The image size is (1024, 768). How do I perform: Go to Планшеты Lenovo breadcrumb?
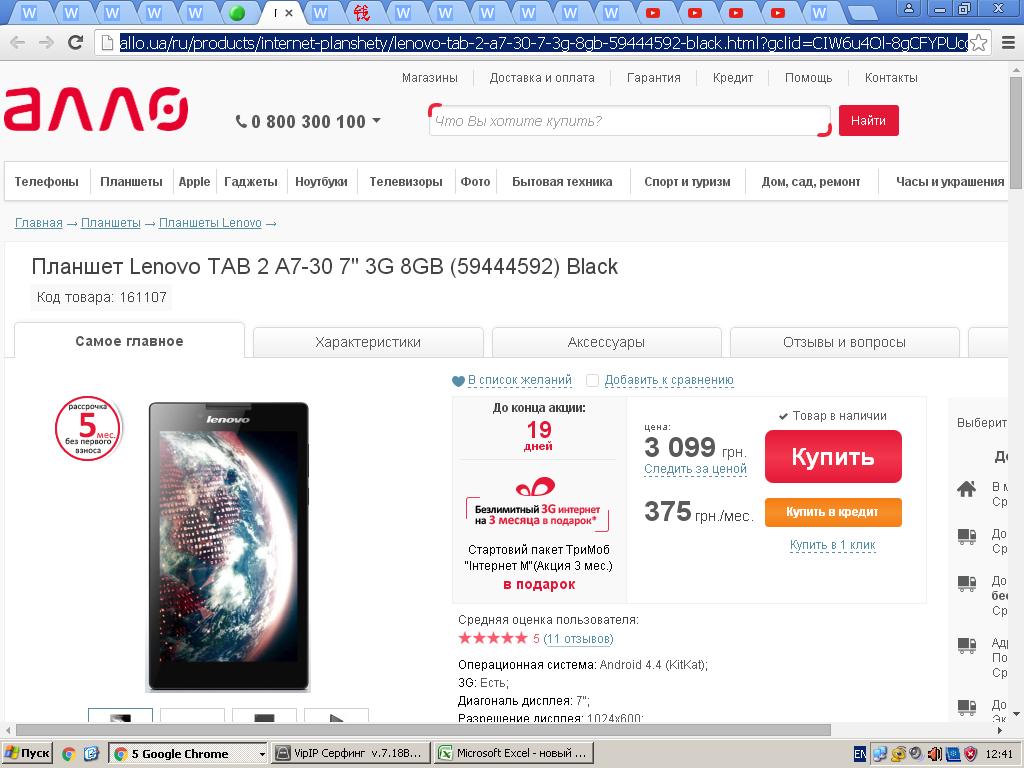[x=210, y=223]
